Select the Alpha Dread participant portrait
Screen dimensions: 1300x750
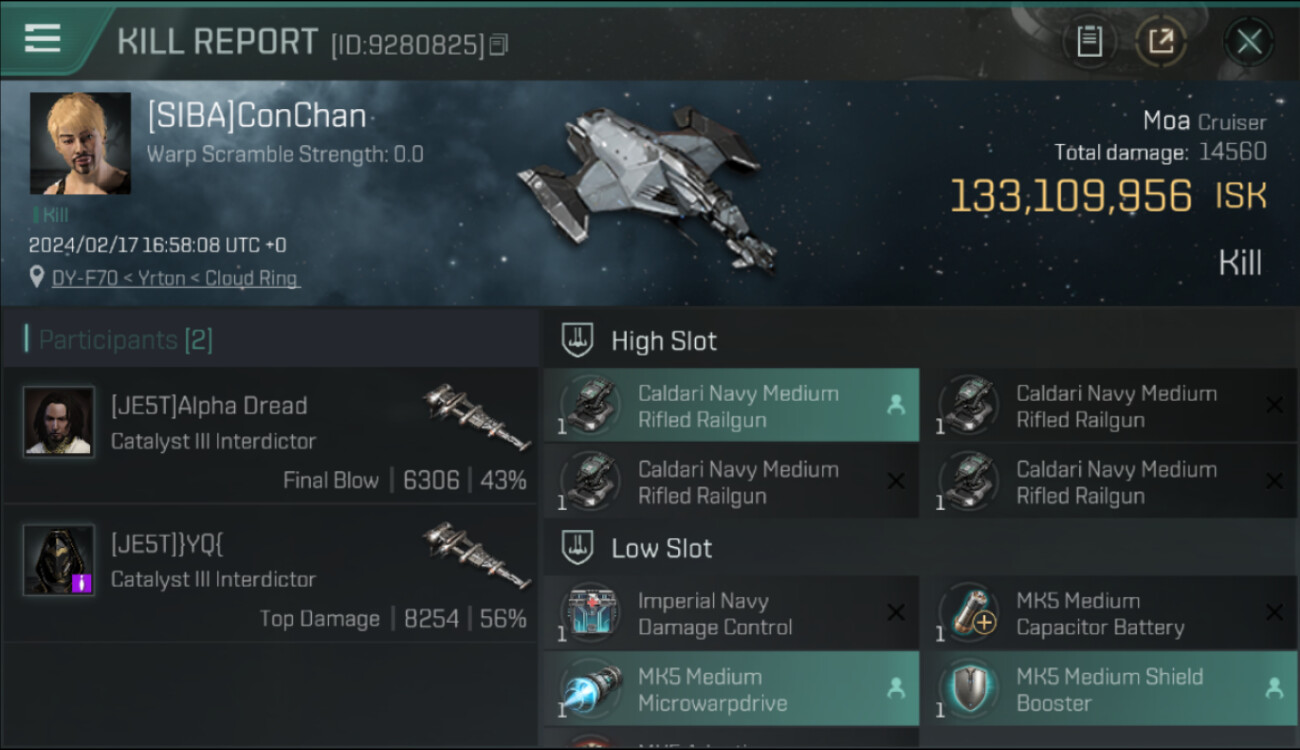tap(59, 421)
